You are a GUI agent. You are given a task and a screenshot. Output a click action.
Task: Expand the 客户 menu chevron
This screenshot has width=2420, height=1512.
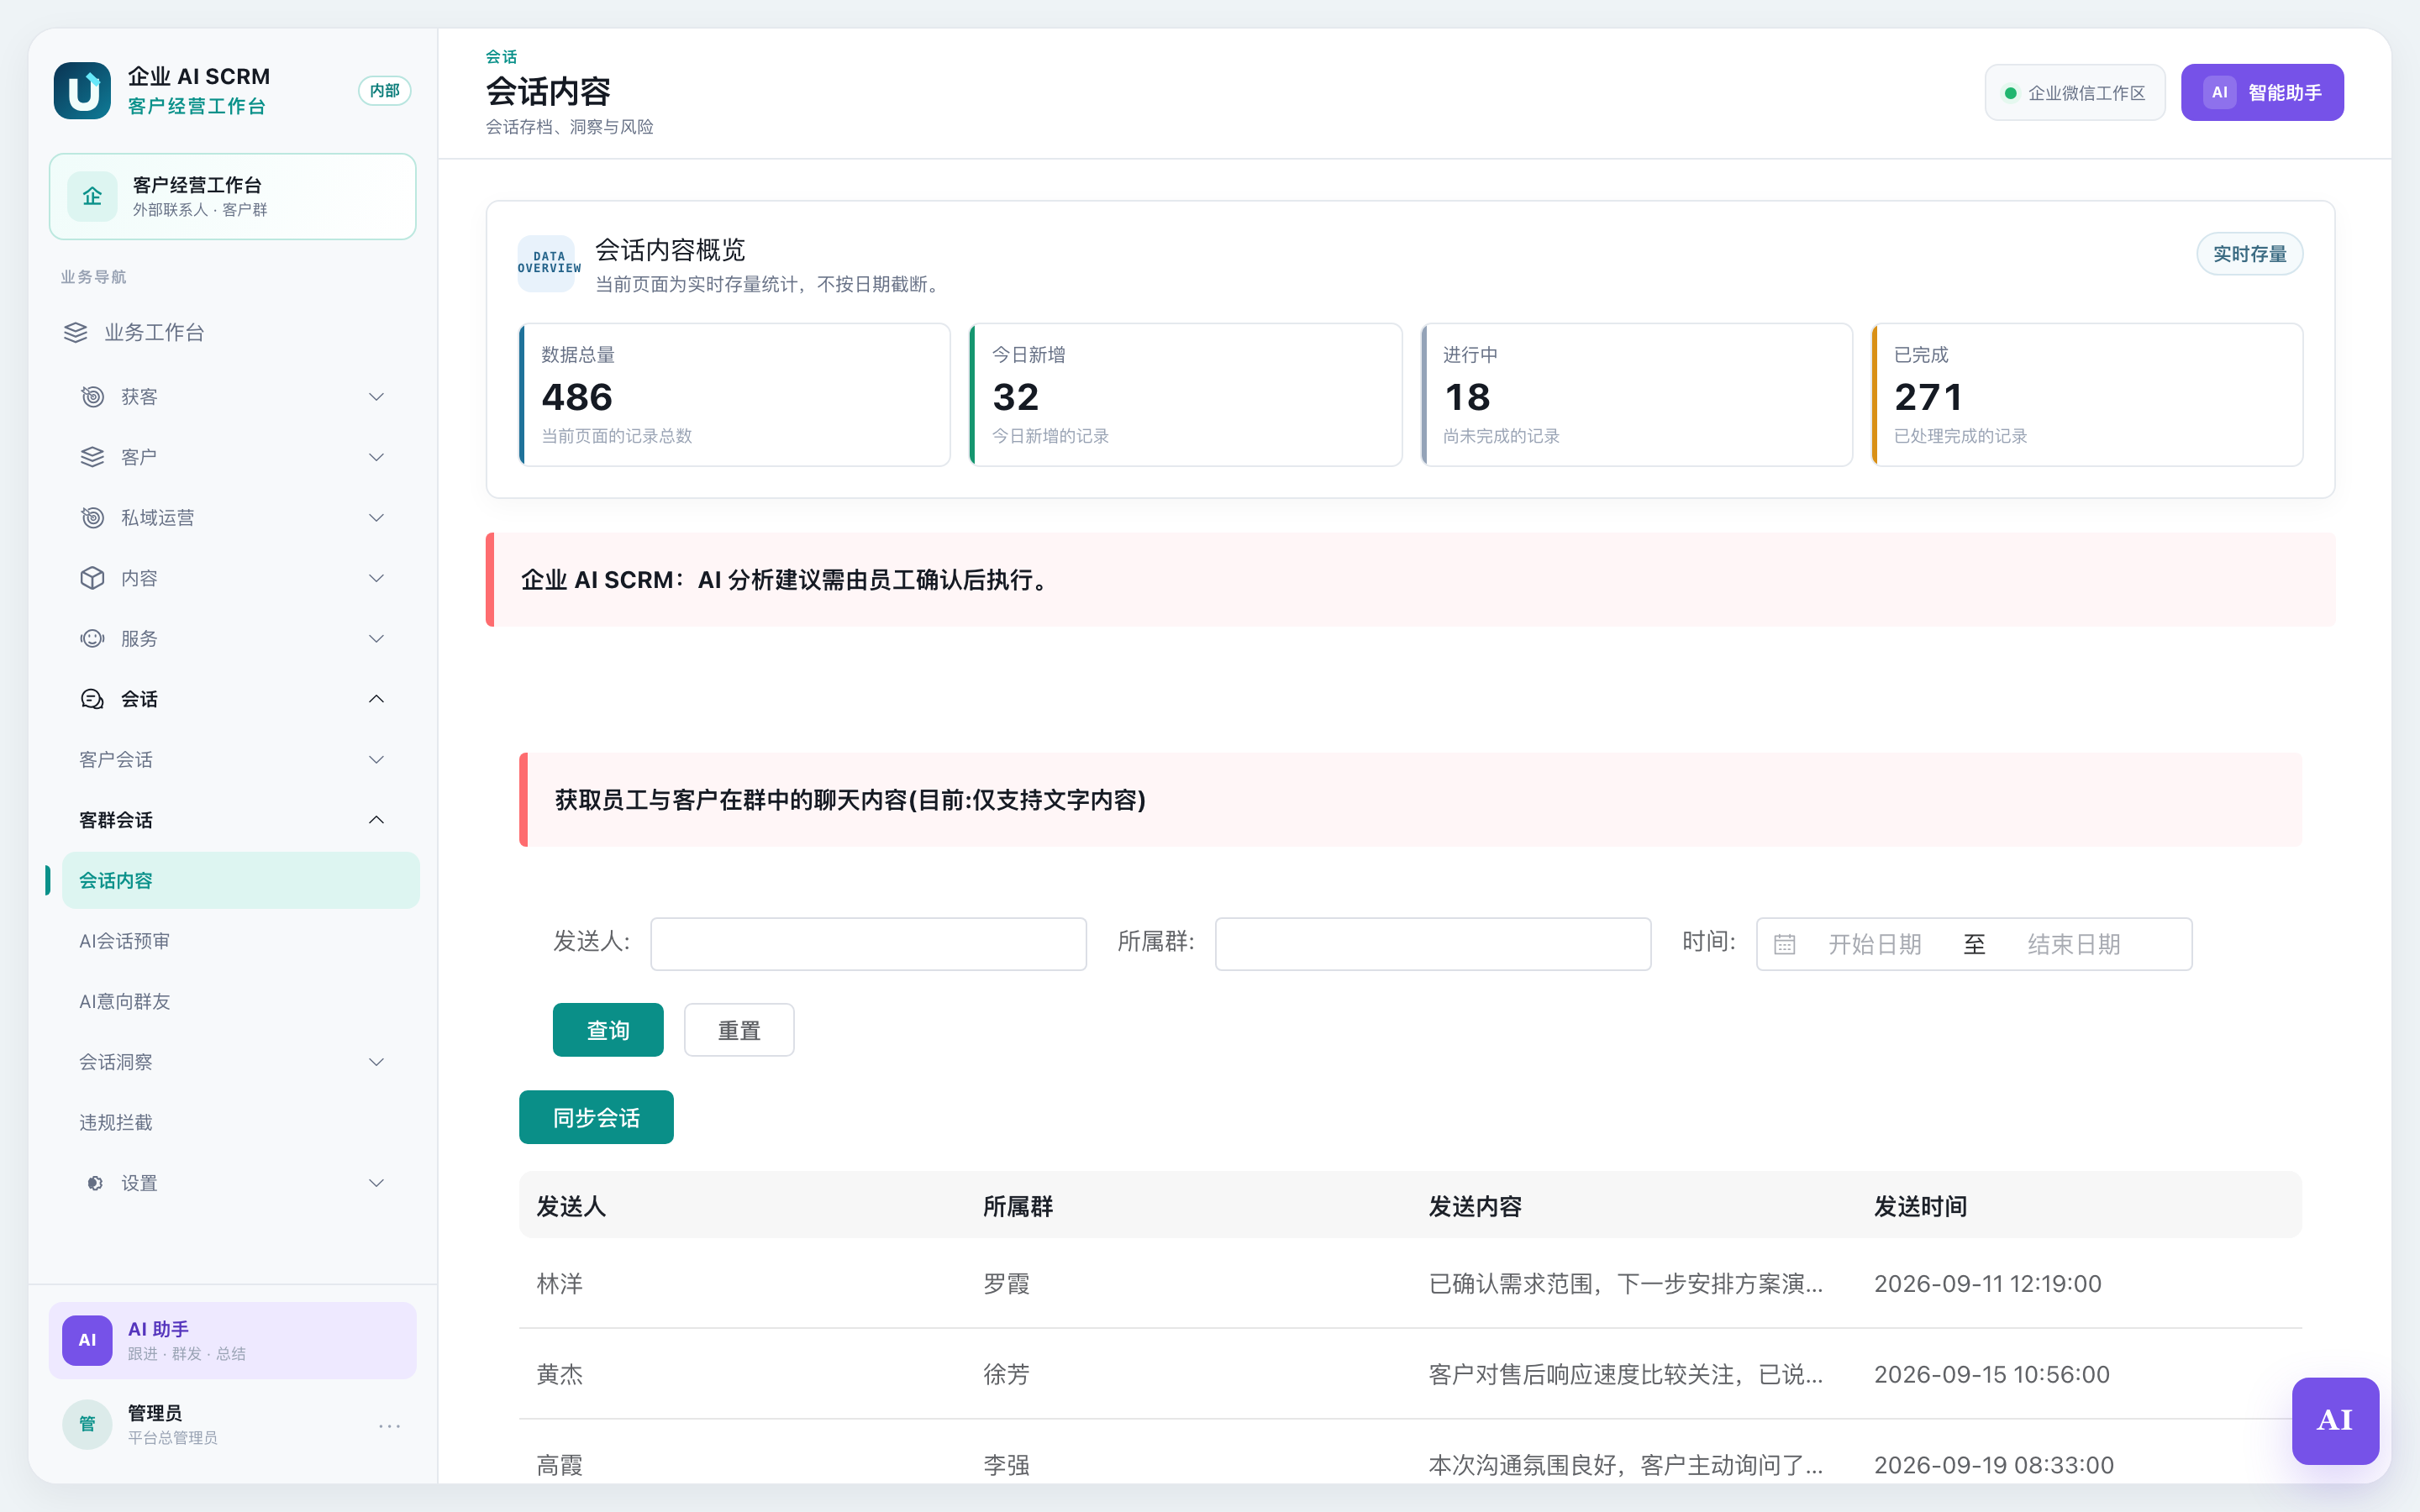point(376,457)
